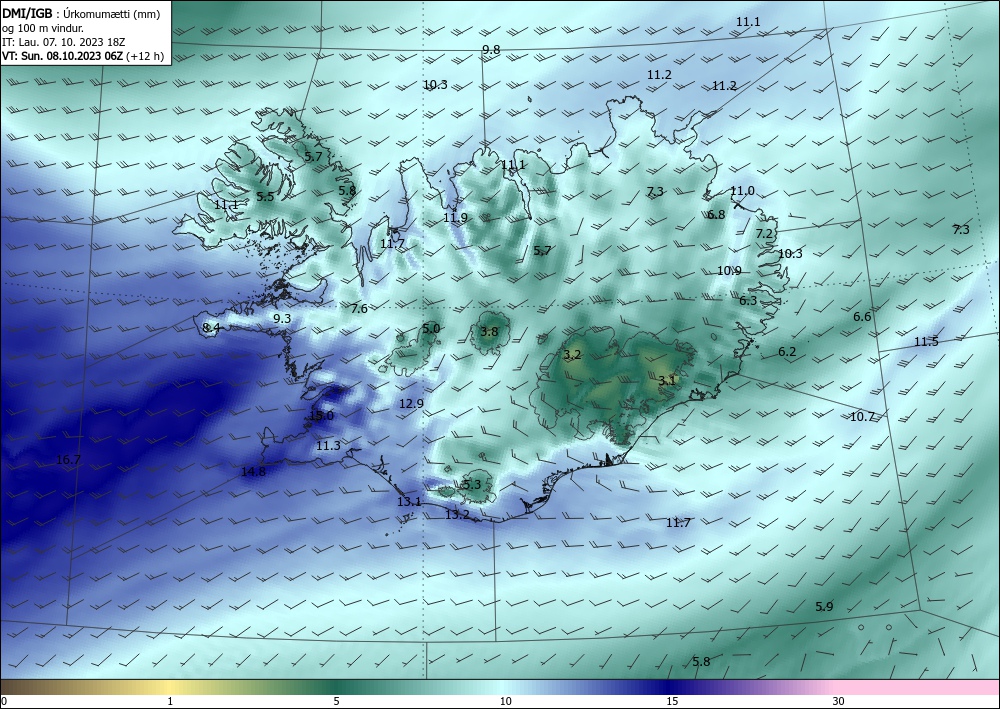Screen dimensions: 1000x709
Task: Select the 'Úrkomumætti (mm)' heading text
Action: click(112, 14)
